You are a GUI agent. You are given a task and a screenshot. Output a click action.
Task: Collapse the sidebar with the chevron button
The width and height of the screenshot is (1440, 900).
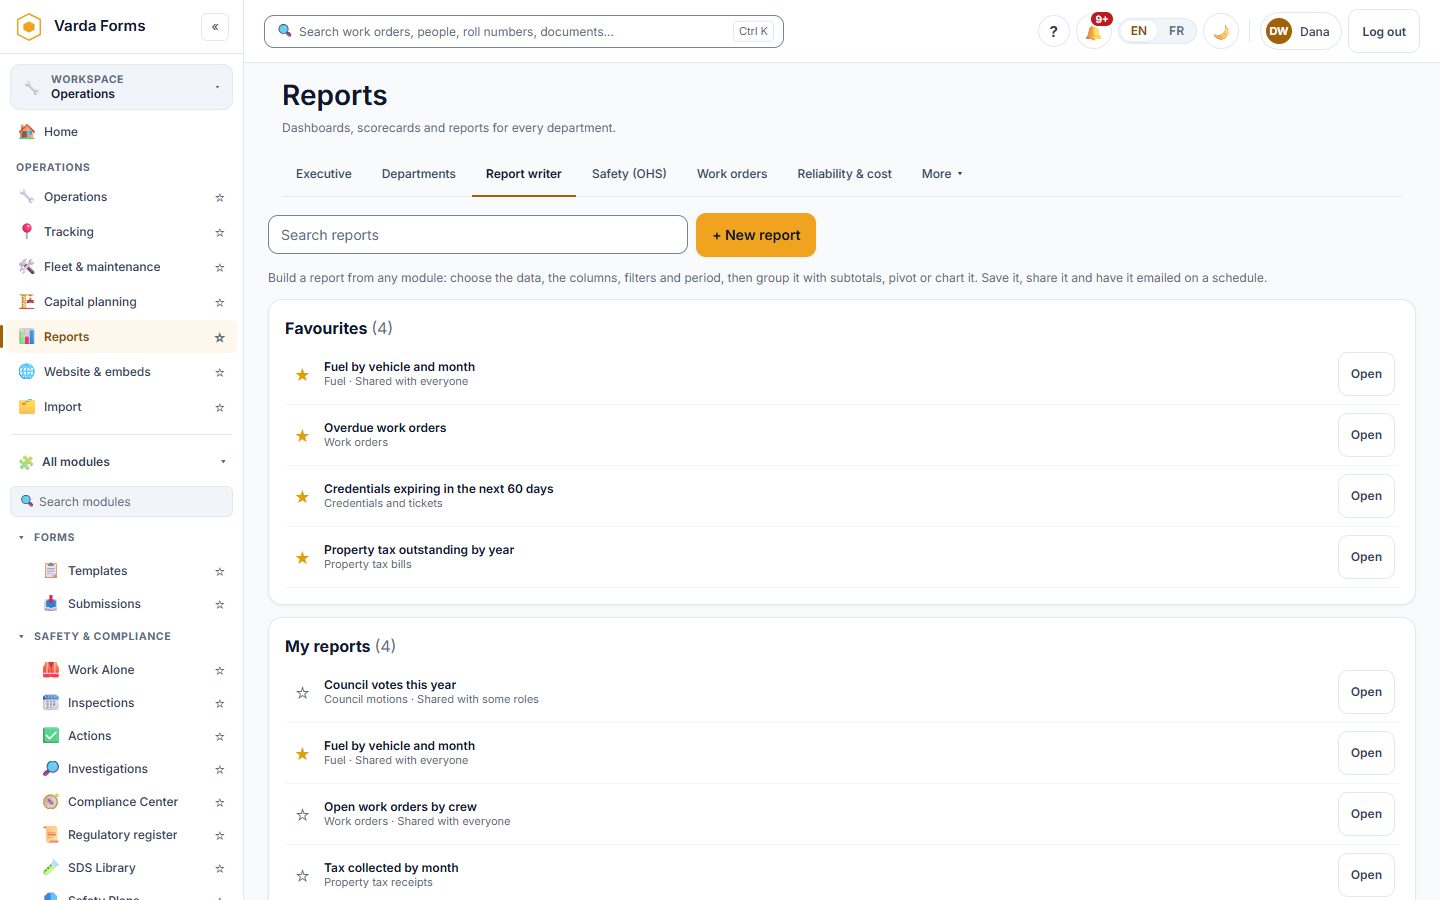pyautogui.click(x=215, y=27)
